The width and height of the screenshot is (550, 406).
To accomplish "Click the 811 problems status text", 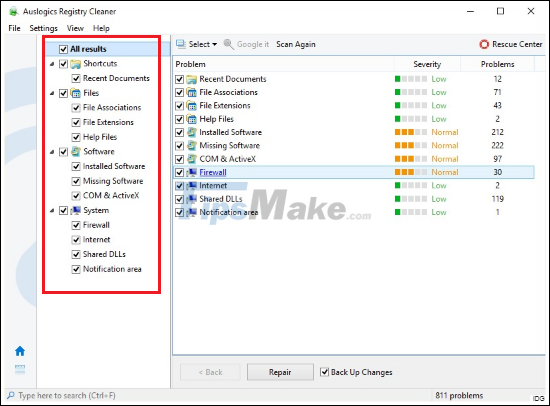I will click(x=459, y=395).
